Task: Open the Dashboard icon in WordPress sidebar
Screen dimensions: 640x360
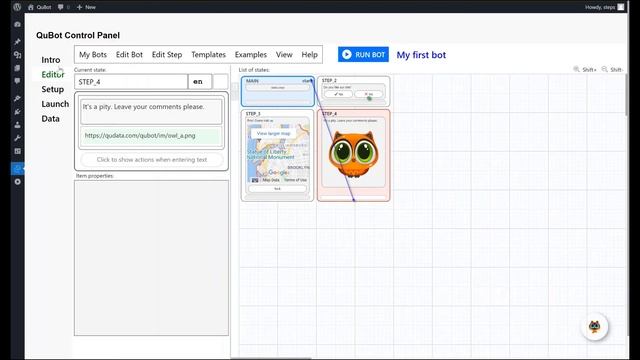Action: (17, 24)
